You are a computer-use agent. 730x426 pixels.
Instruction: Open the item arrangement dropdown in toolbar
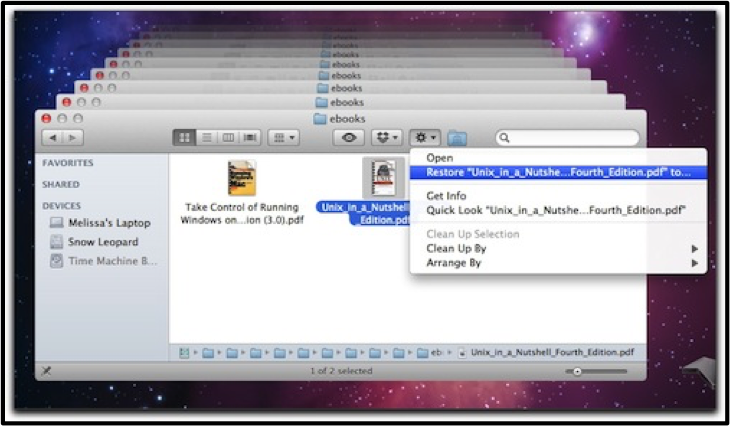[284, 138]
